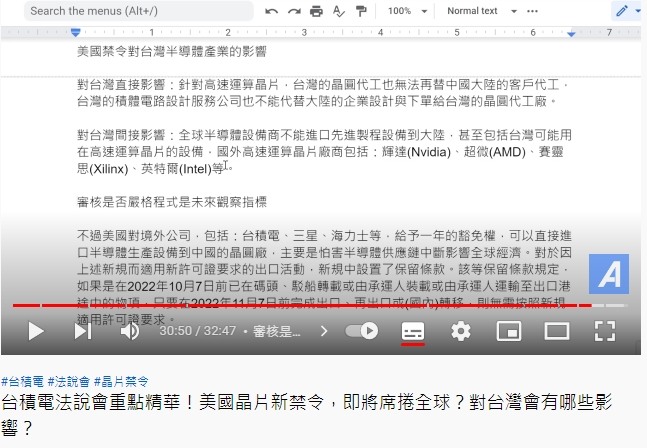This screenshot has width=647, height=448.
Task: Expand the editing mode dropdown arrow
Action: (638, 11)
